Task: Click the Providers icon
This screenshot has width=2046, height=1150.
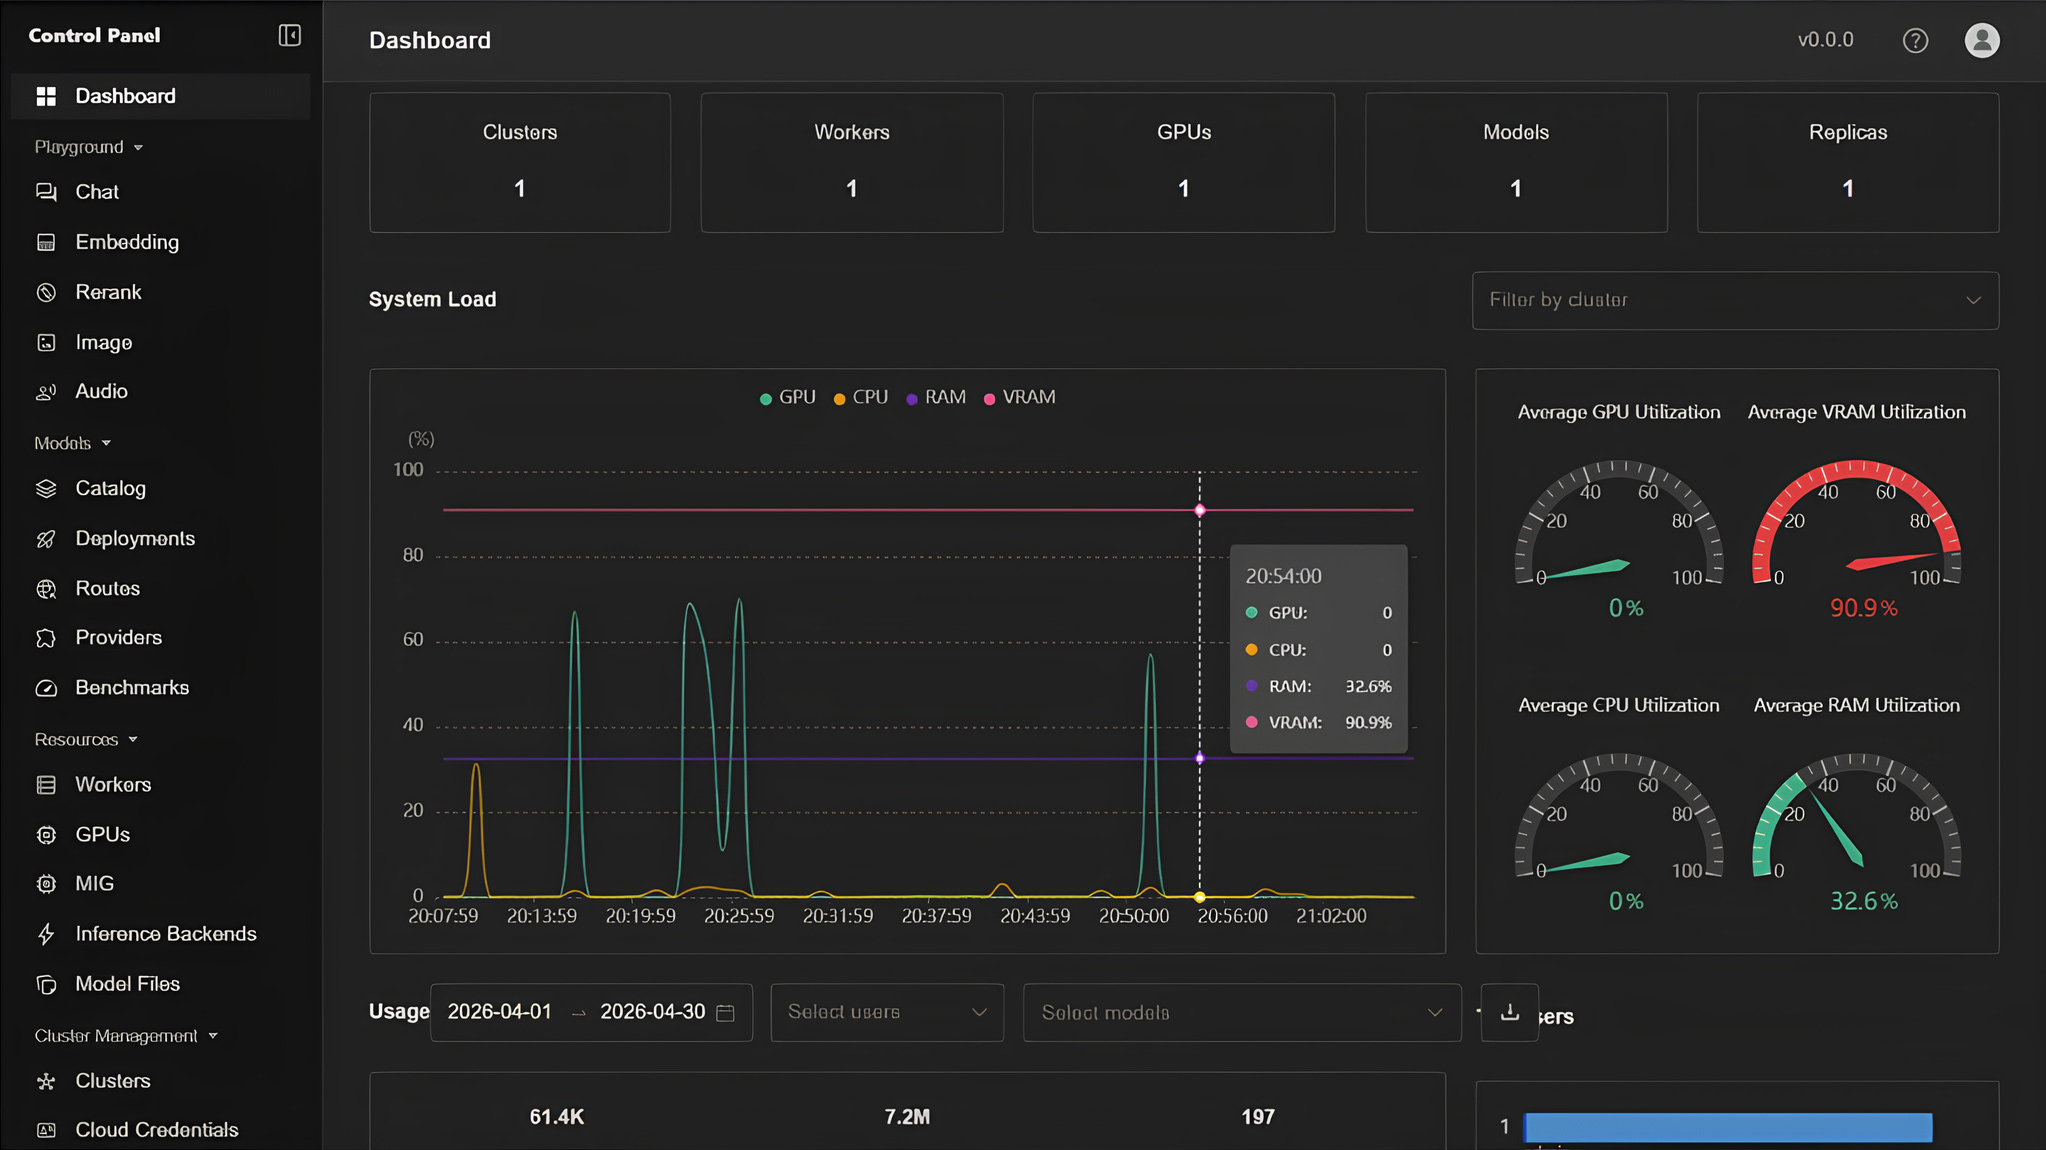Action: pyautogui.click(x=46, y=638)
